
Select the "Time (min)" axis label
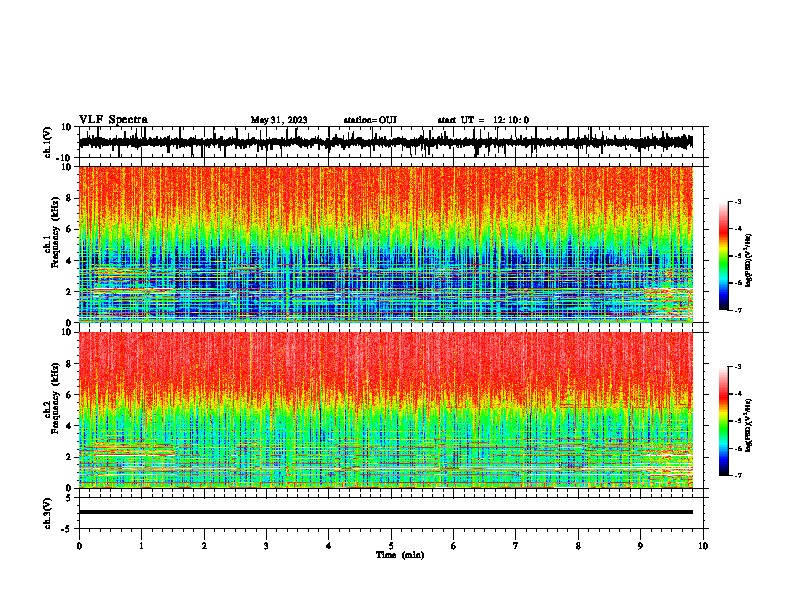click(400, 555)
